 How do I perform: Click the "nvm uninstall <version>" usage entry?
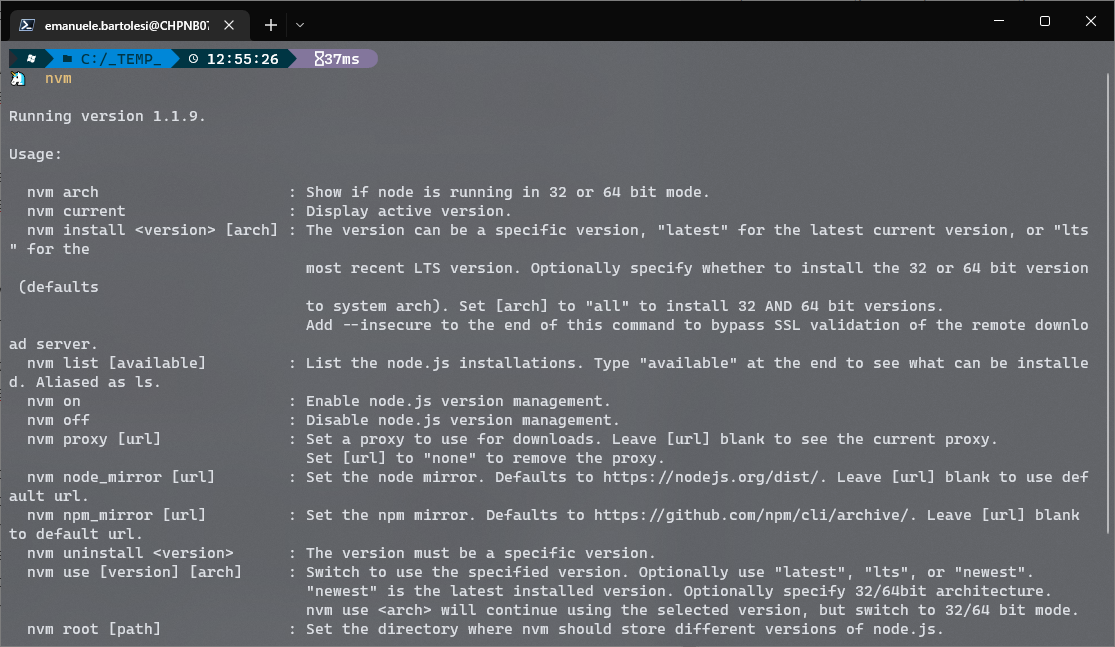tap(130, 553)
